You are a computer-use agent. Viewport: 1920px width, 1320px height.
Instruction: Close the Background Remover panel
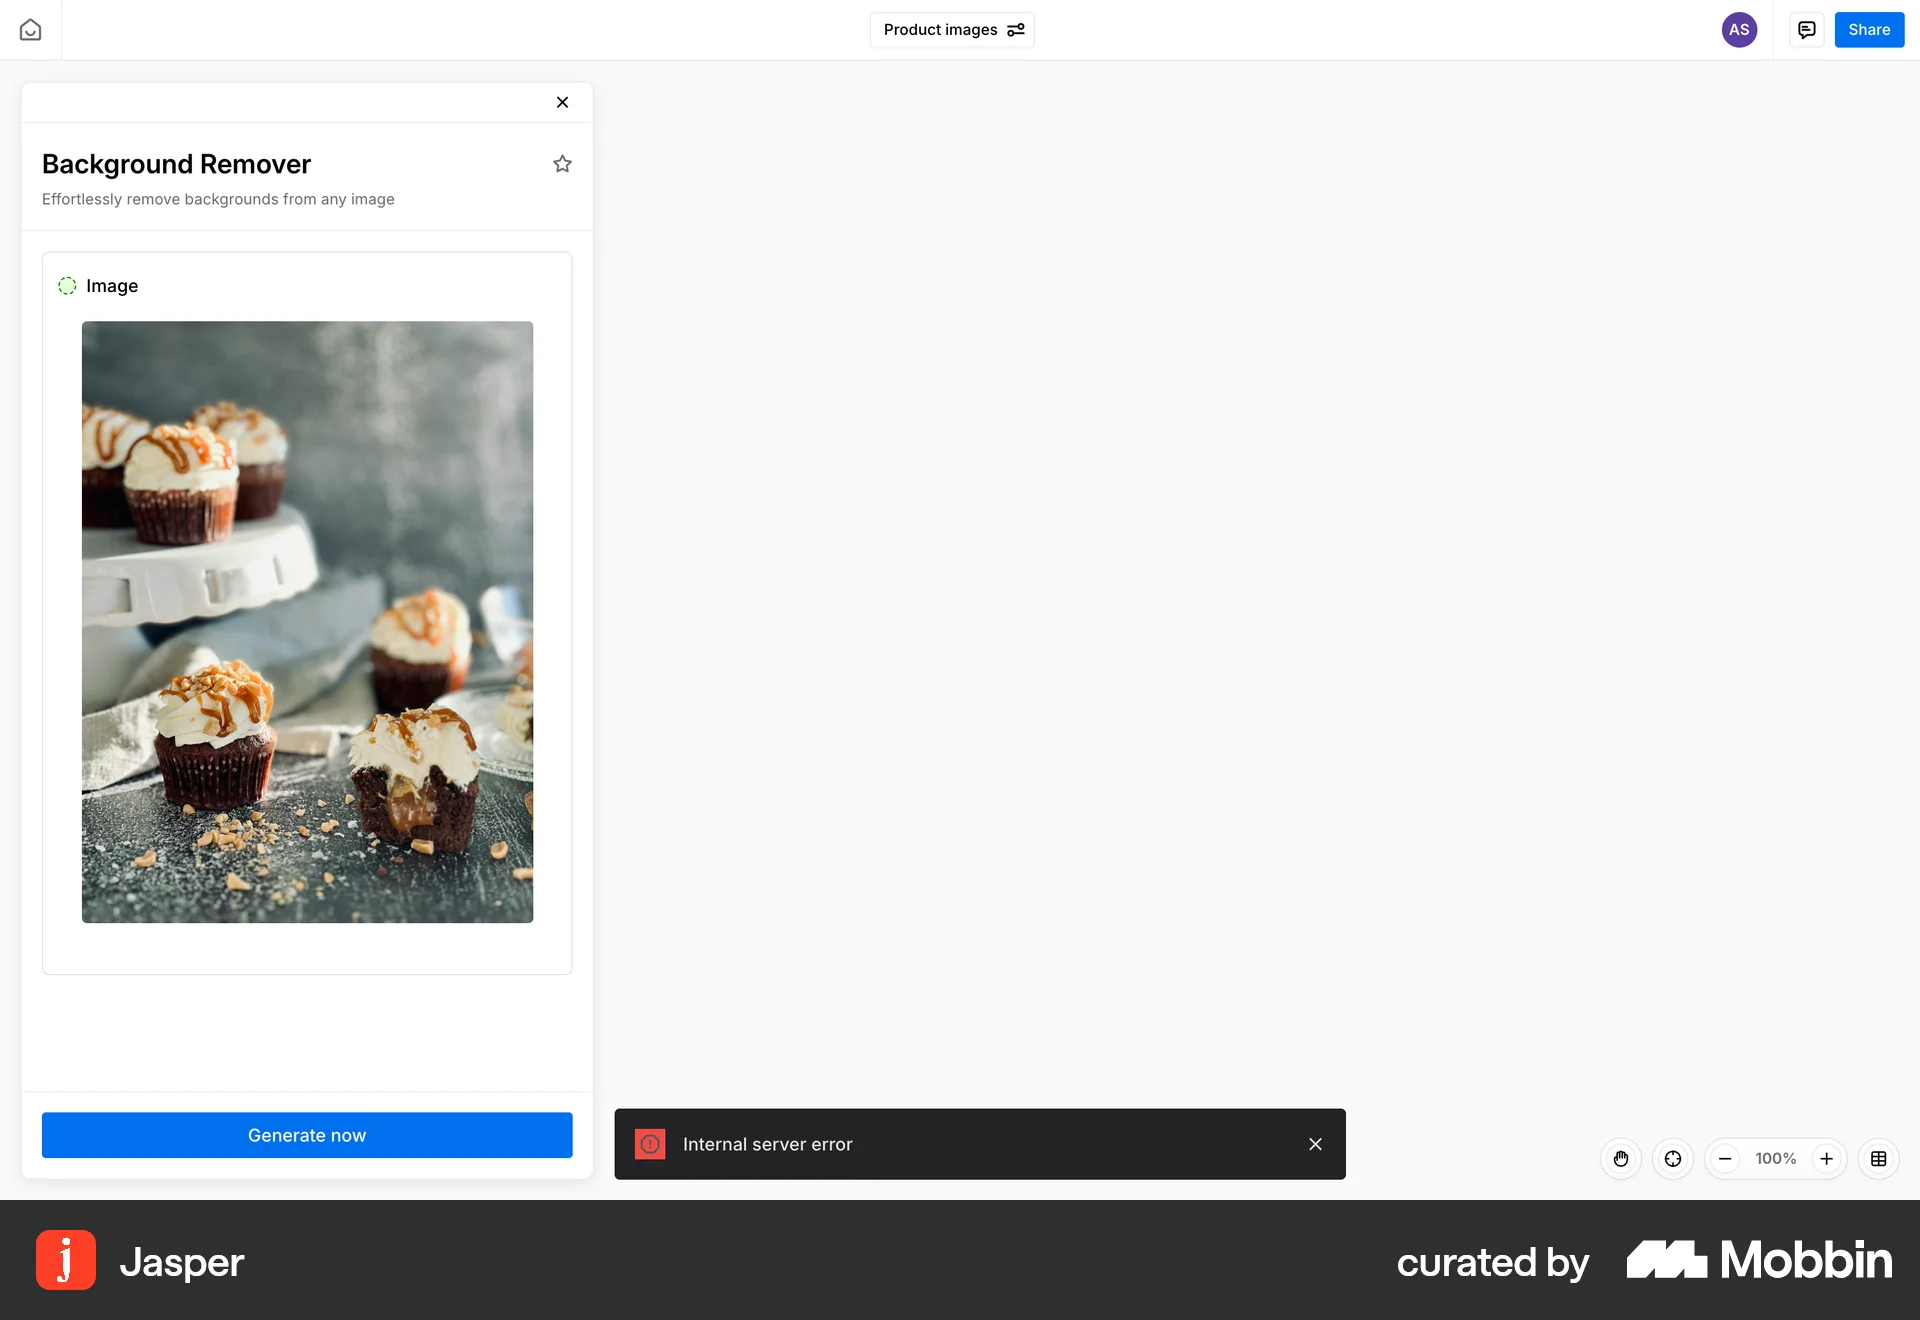coord(562,102)
